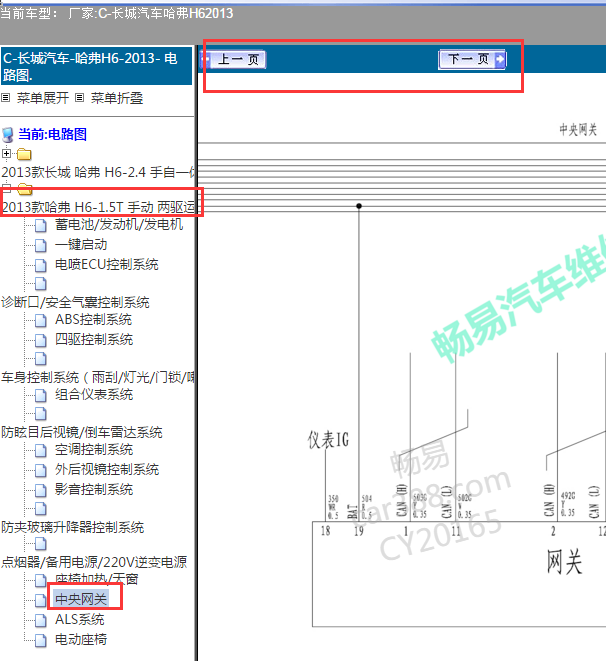
Task: Click page icon above 点烟器/备用电源
Action: 40,544
